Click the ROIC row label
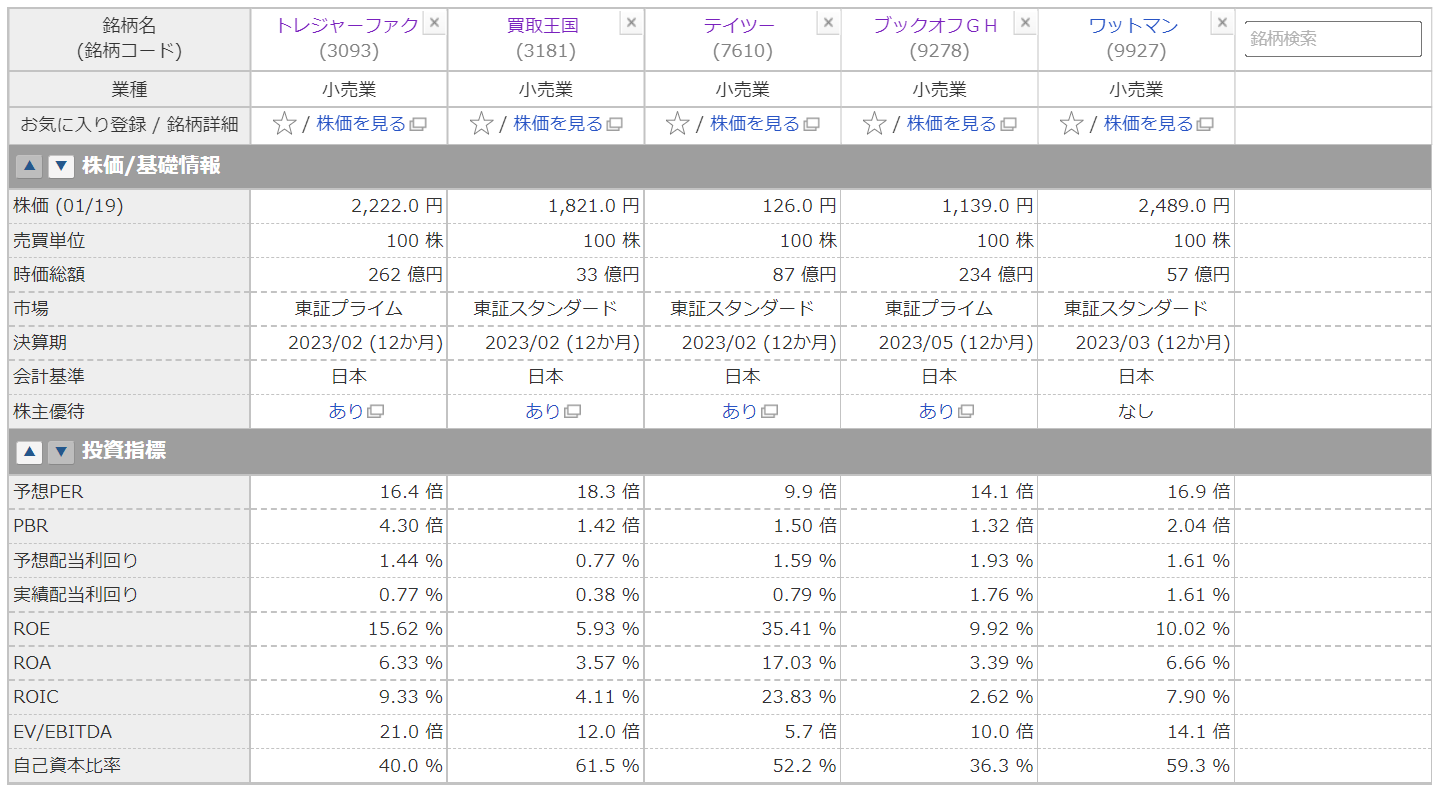Viewport: 1440px width, 790px height. (36, 696)
